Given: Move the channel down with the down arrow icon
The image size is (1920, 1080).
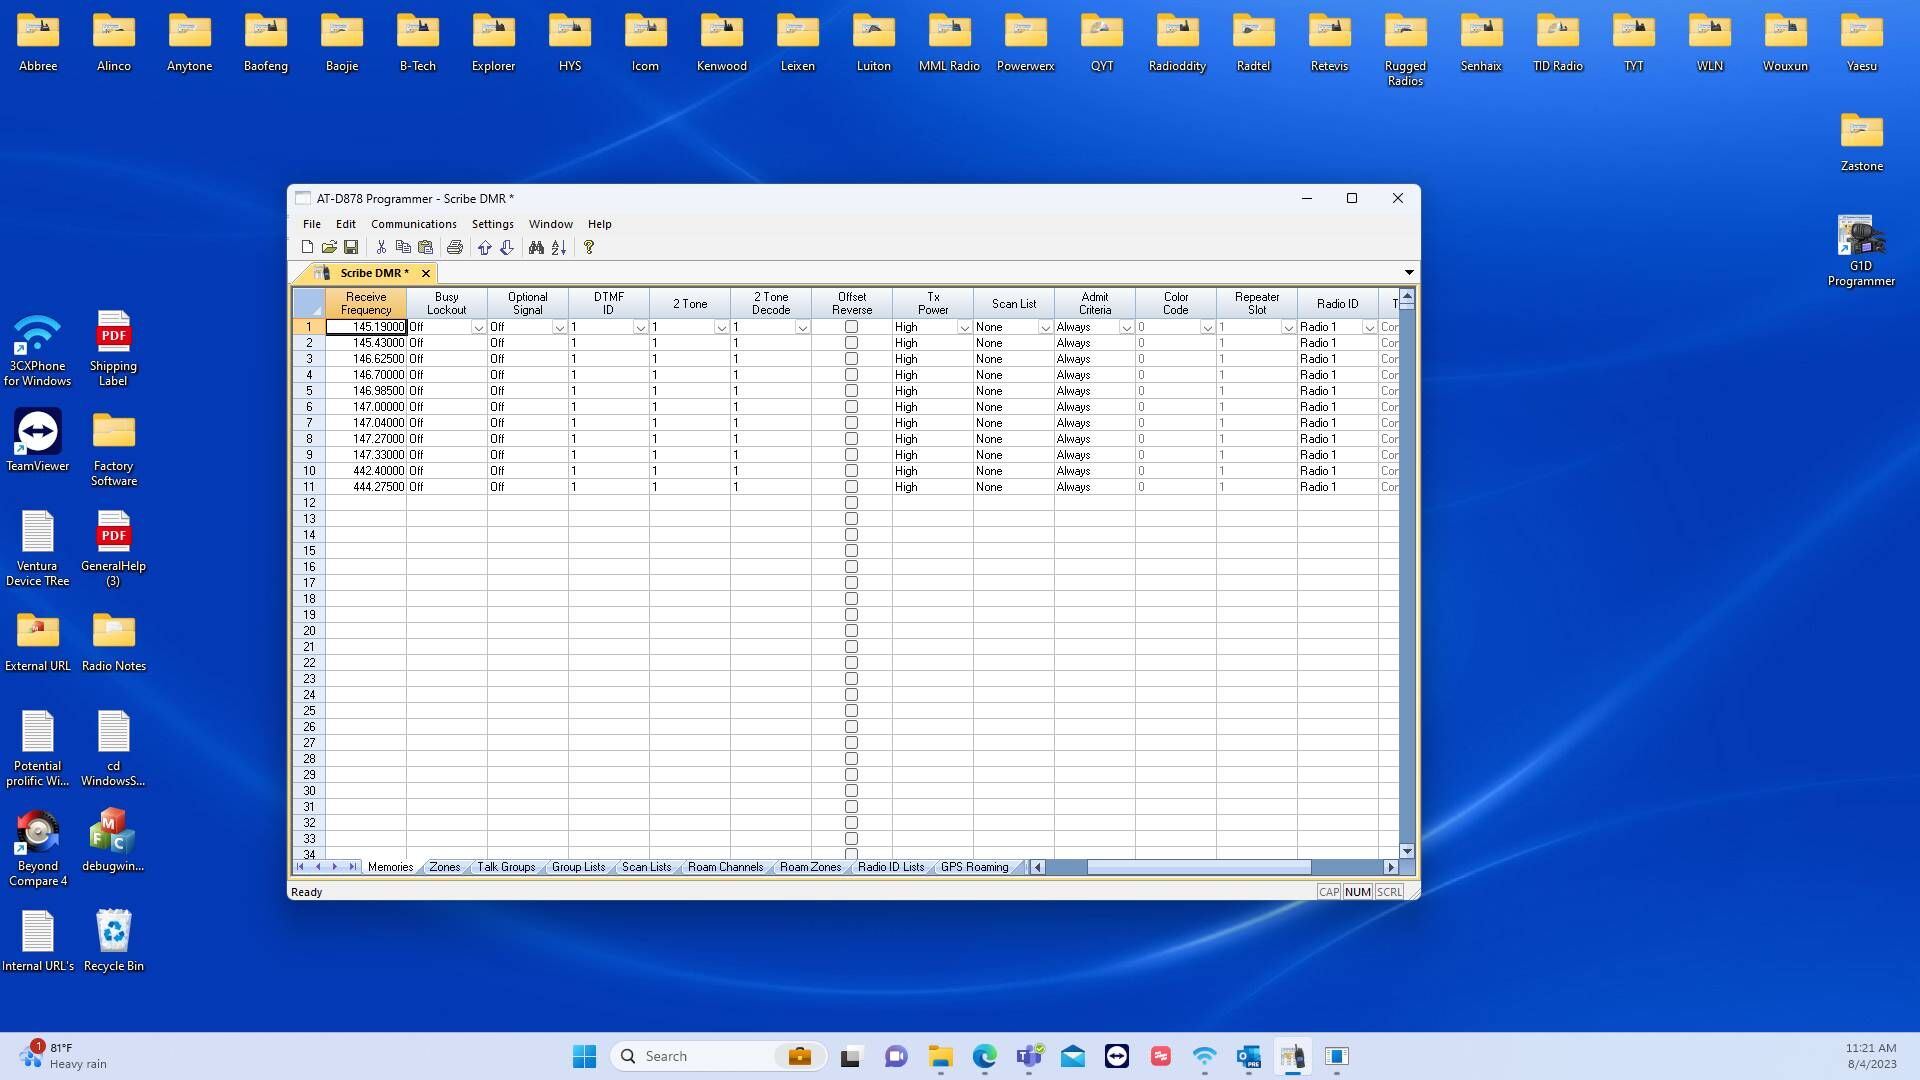Looking at the screenshot, I should (507, 247).
